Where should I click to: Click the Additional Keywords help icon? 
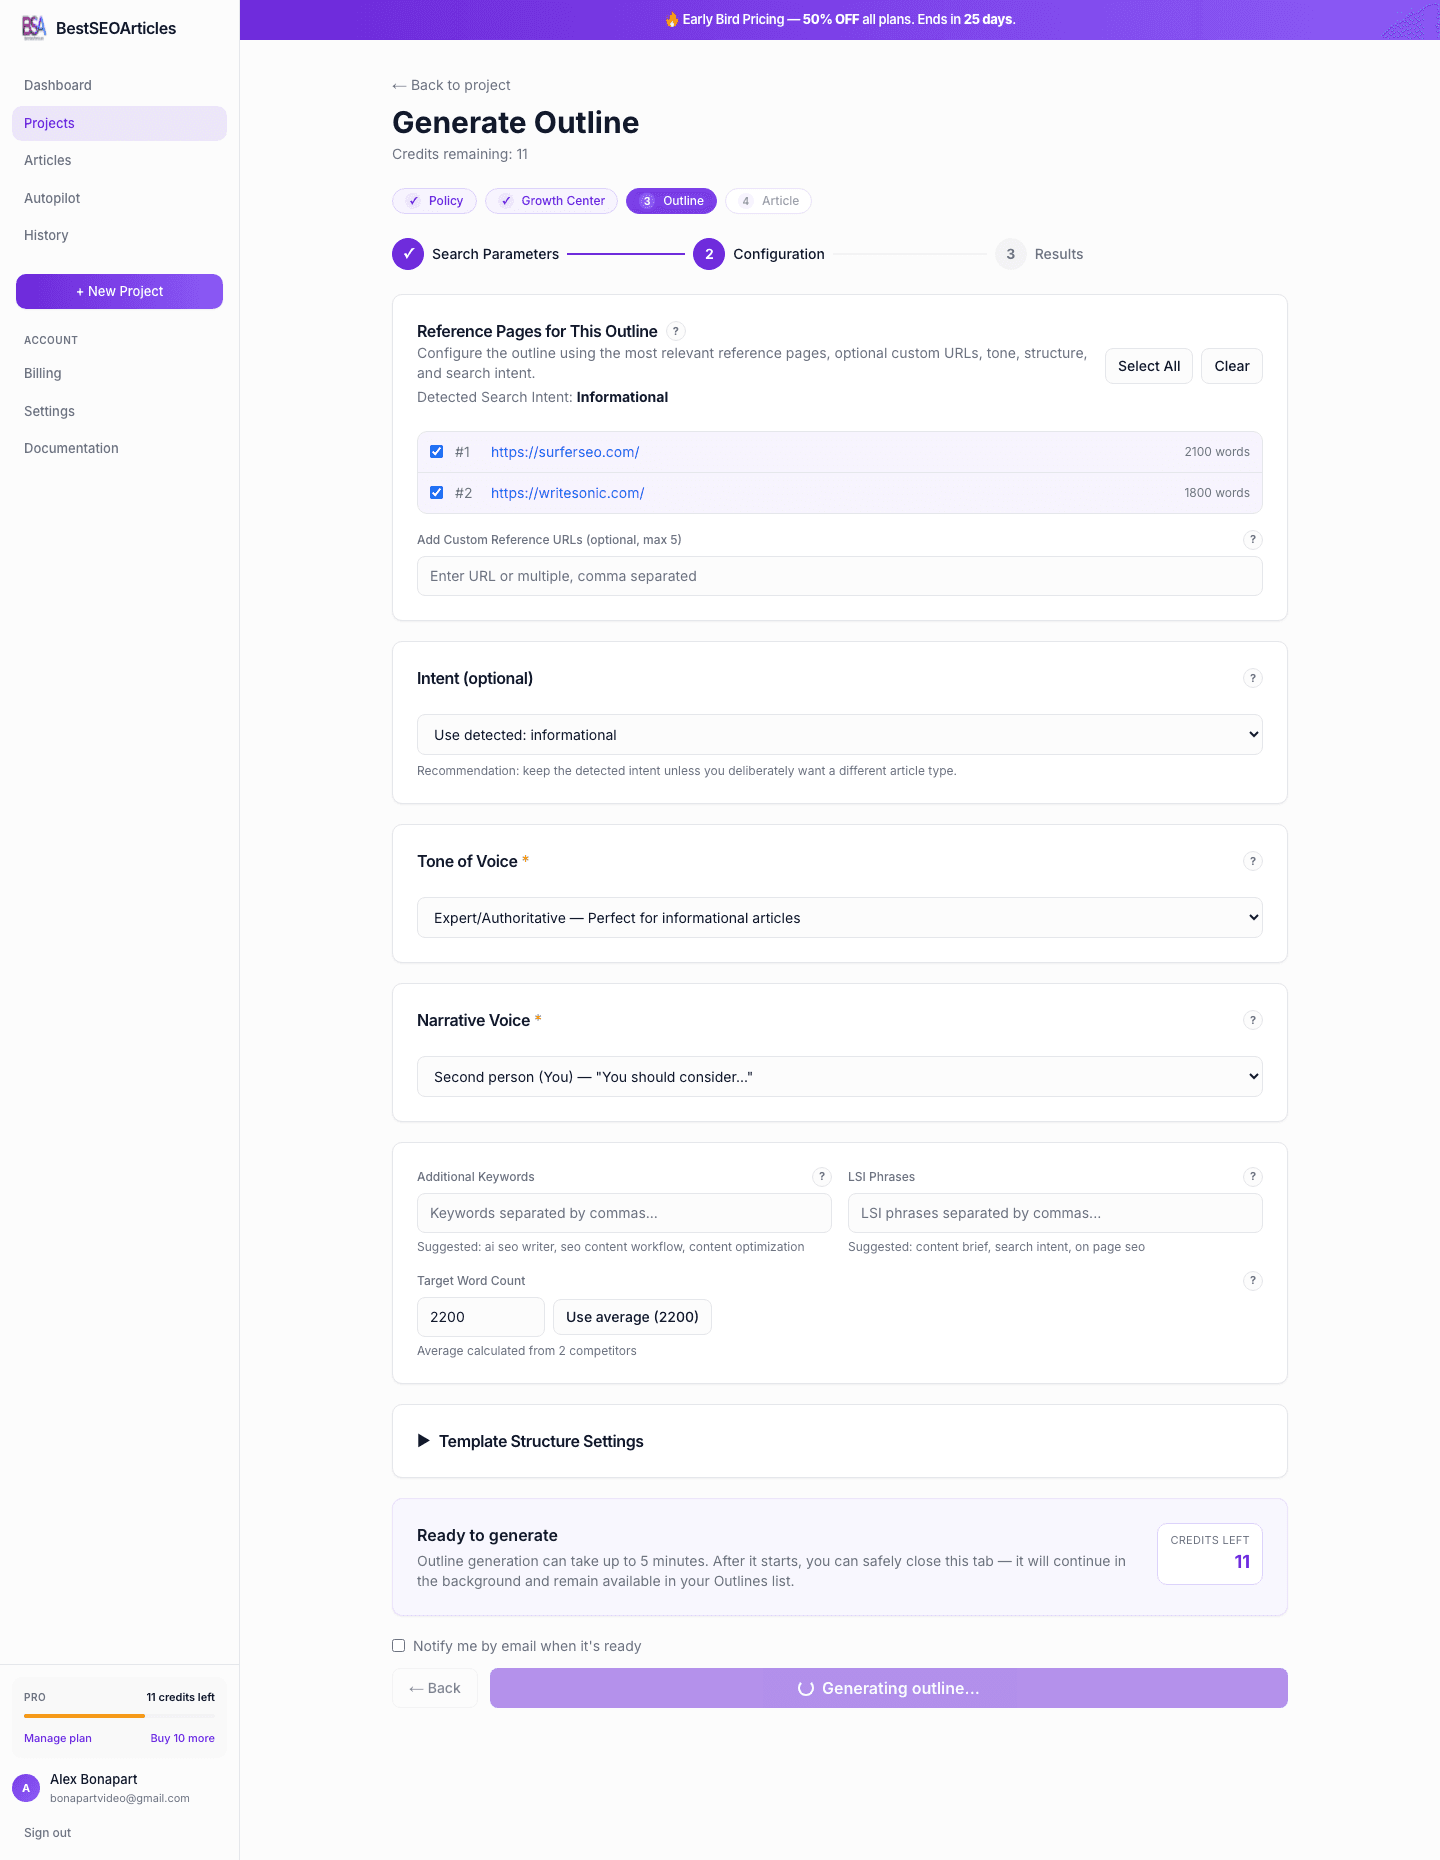[821, 1177]
